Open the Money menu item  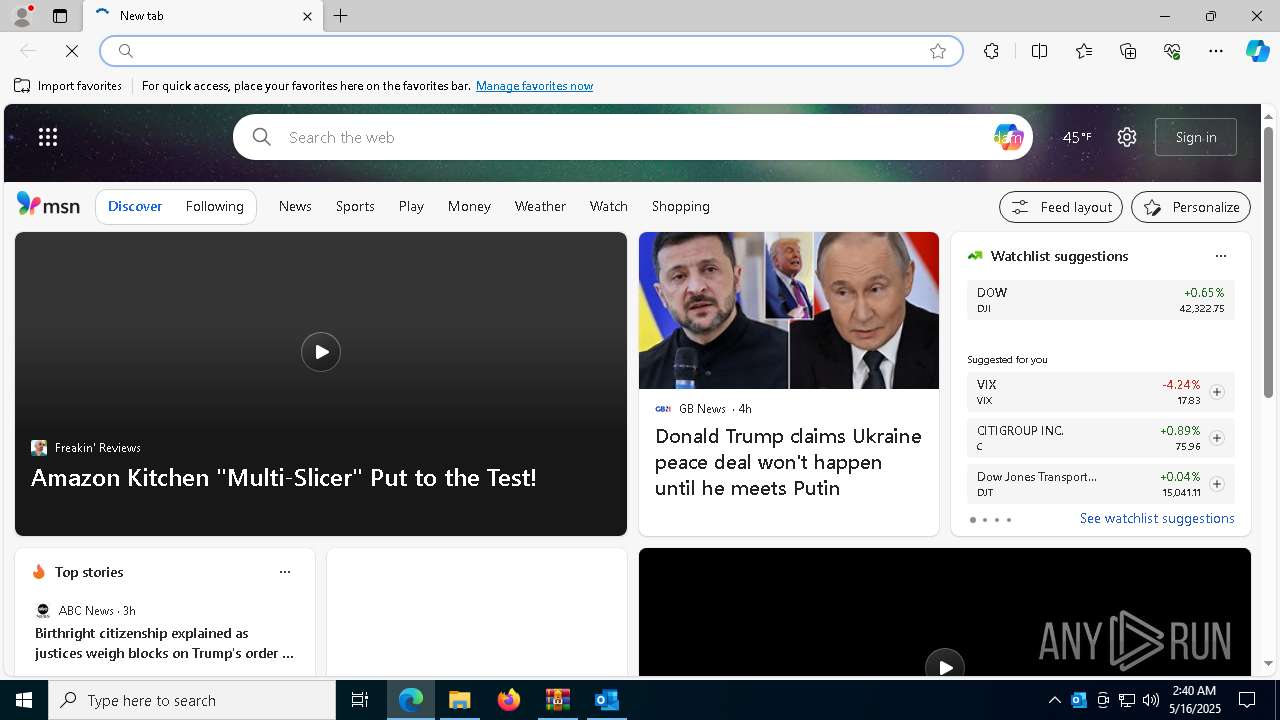(x=469, y=206)
